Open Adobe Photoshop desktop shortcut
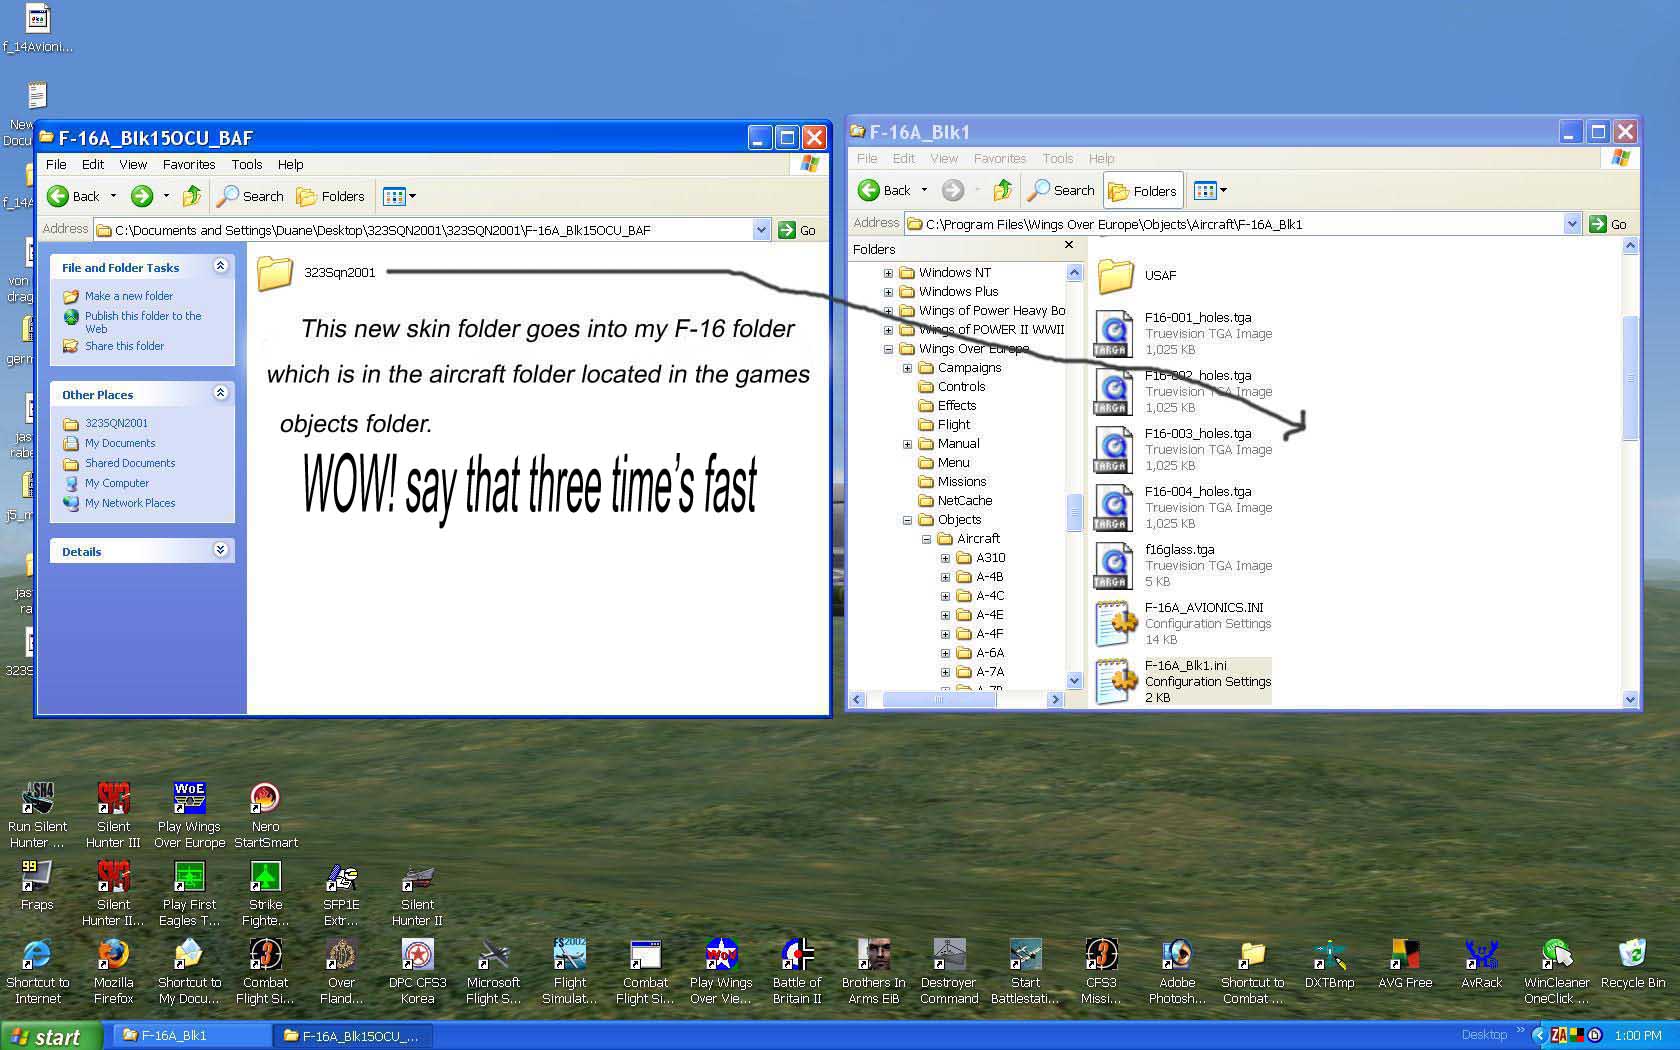 pos(1177,971)
